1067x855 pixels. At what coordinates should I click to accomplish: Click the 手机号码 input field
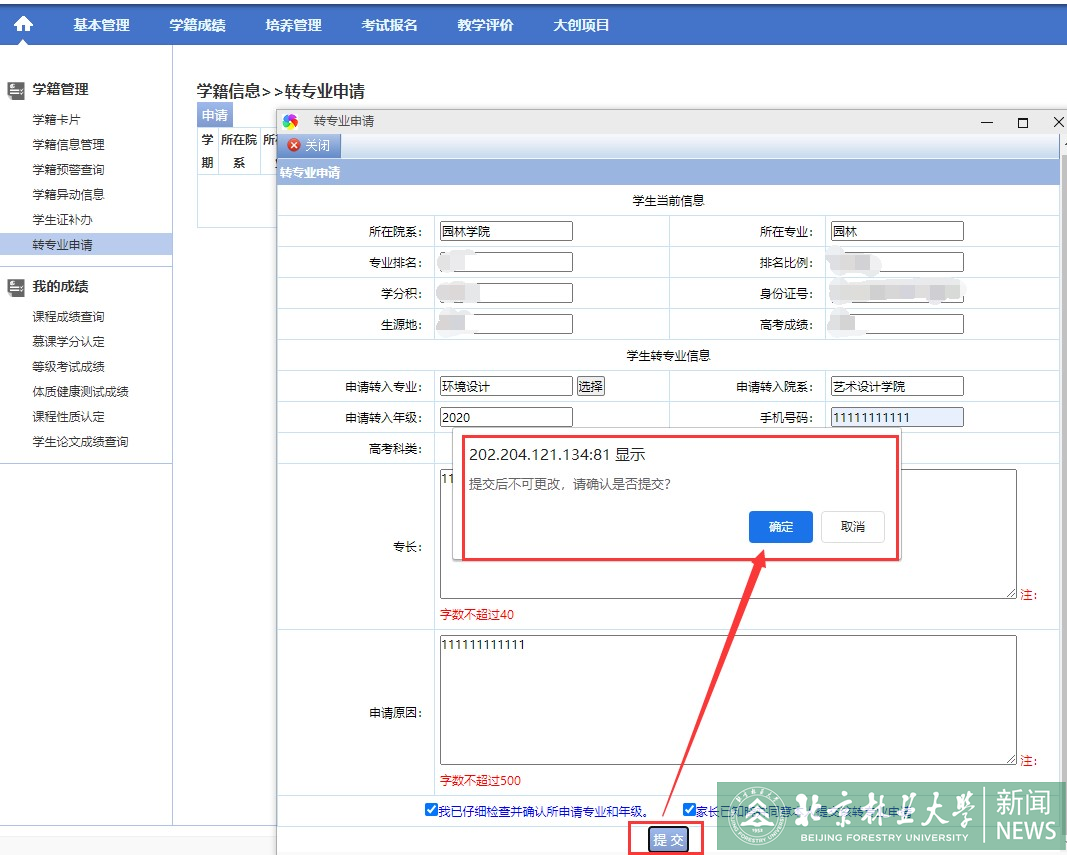click(x=896, y=417)
